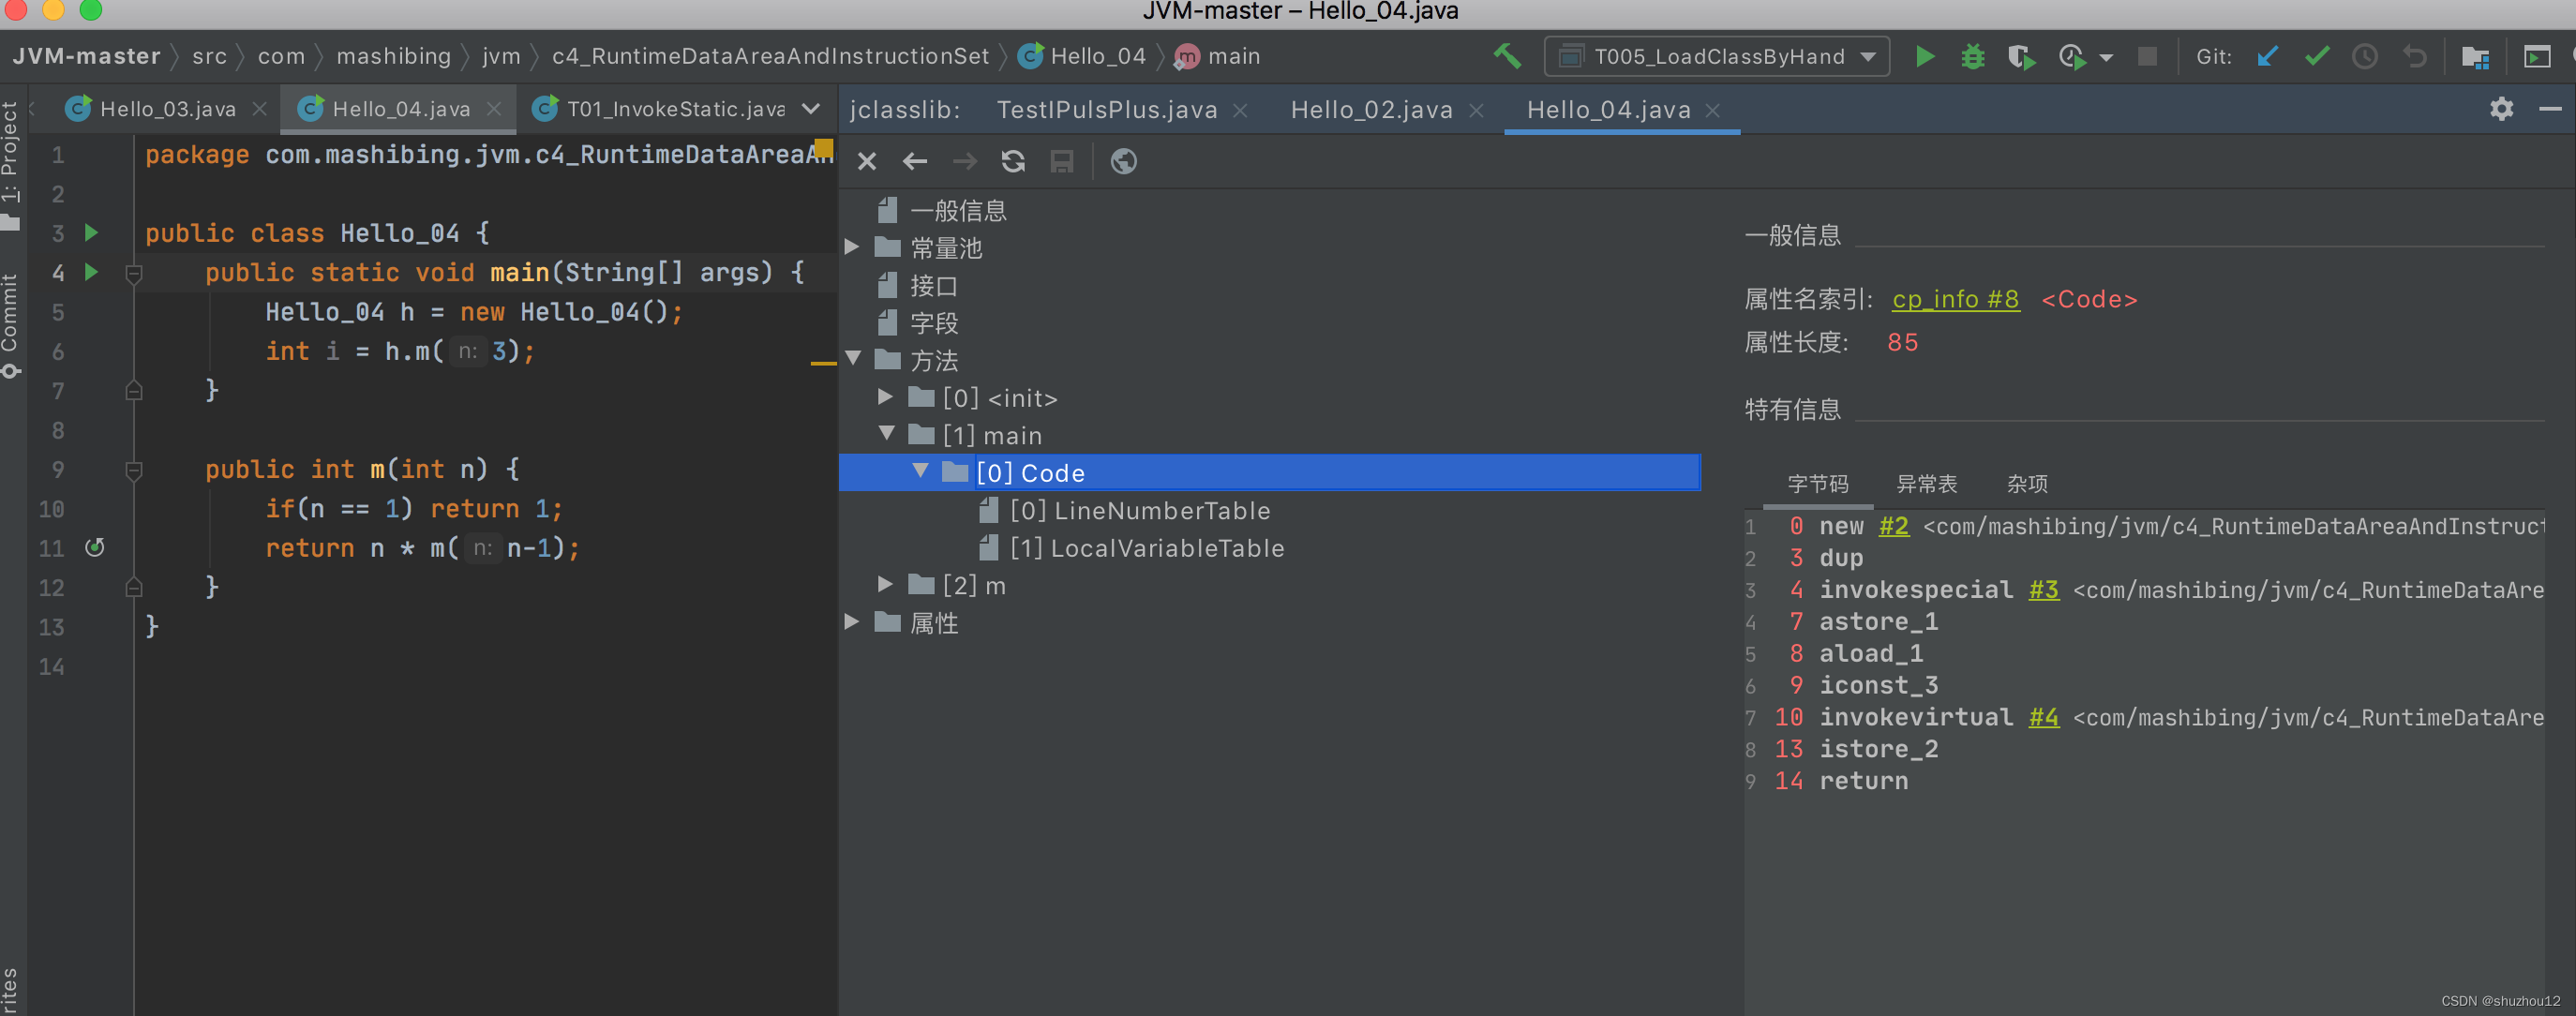Follow the cp_info #8 link
This screenshot has width=2576, height=1016.
[1955, 299]
